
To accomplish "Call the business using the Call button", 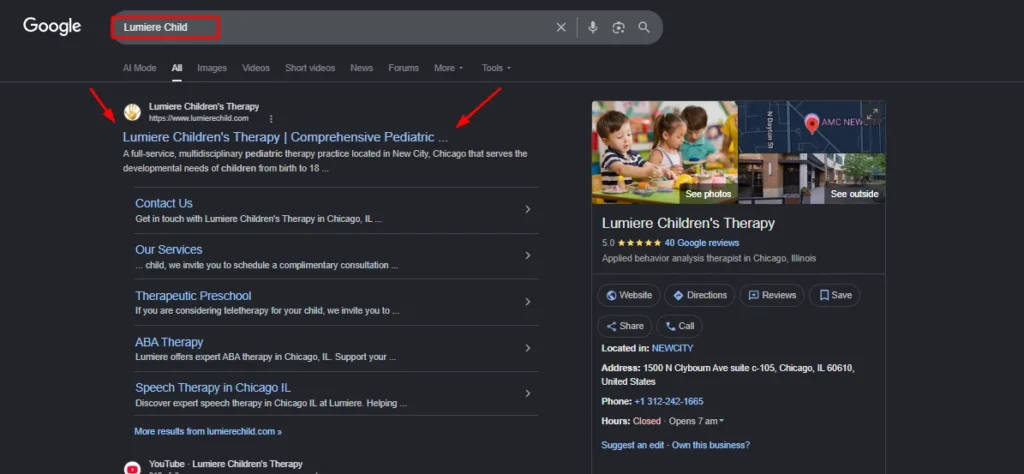I will pyautogui.click(x=679, y=326).
